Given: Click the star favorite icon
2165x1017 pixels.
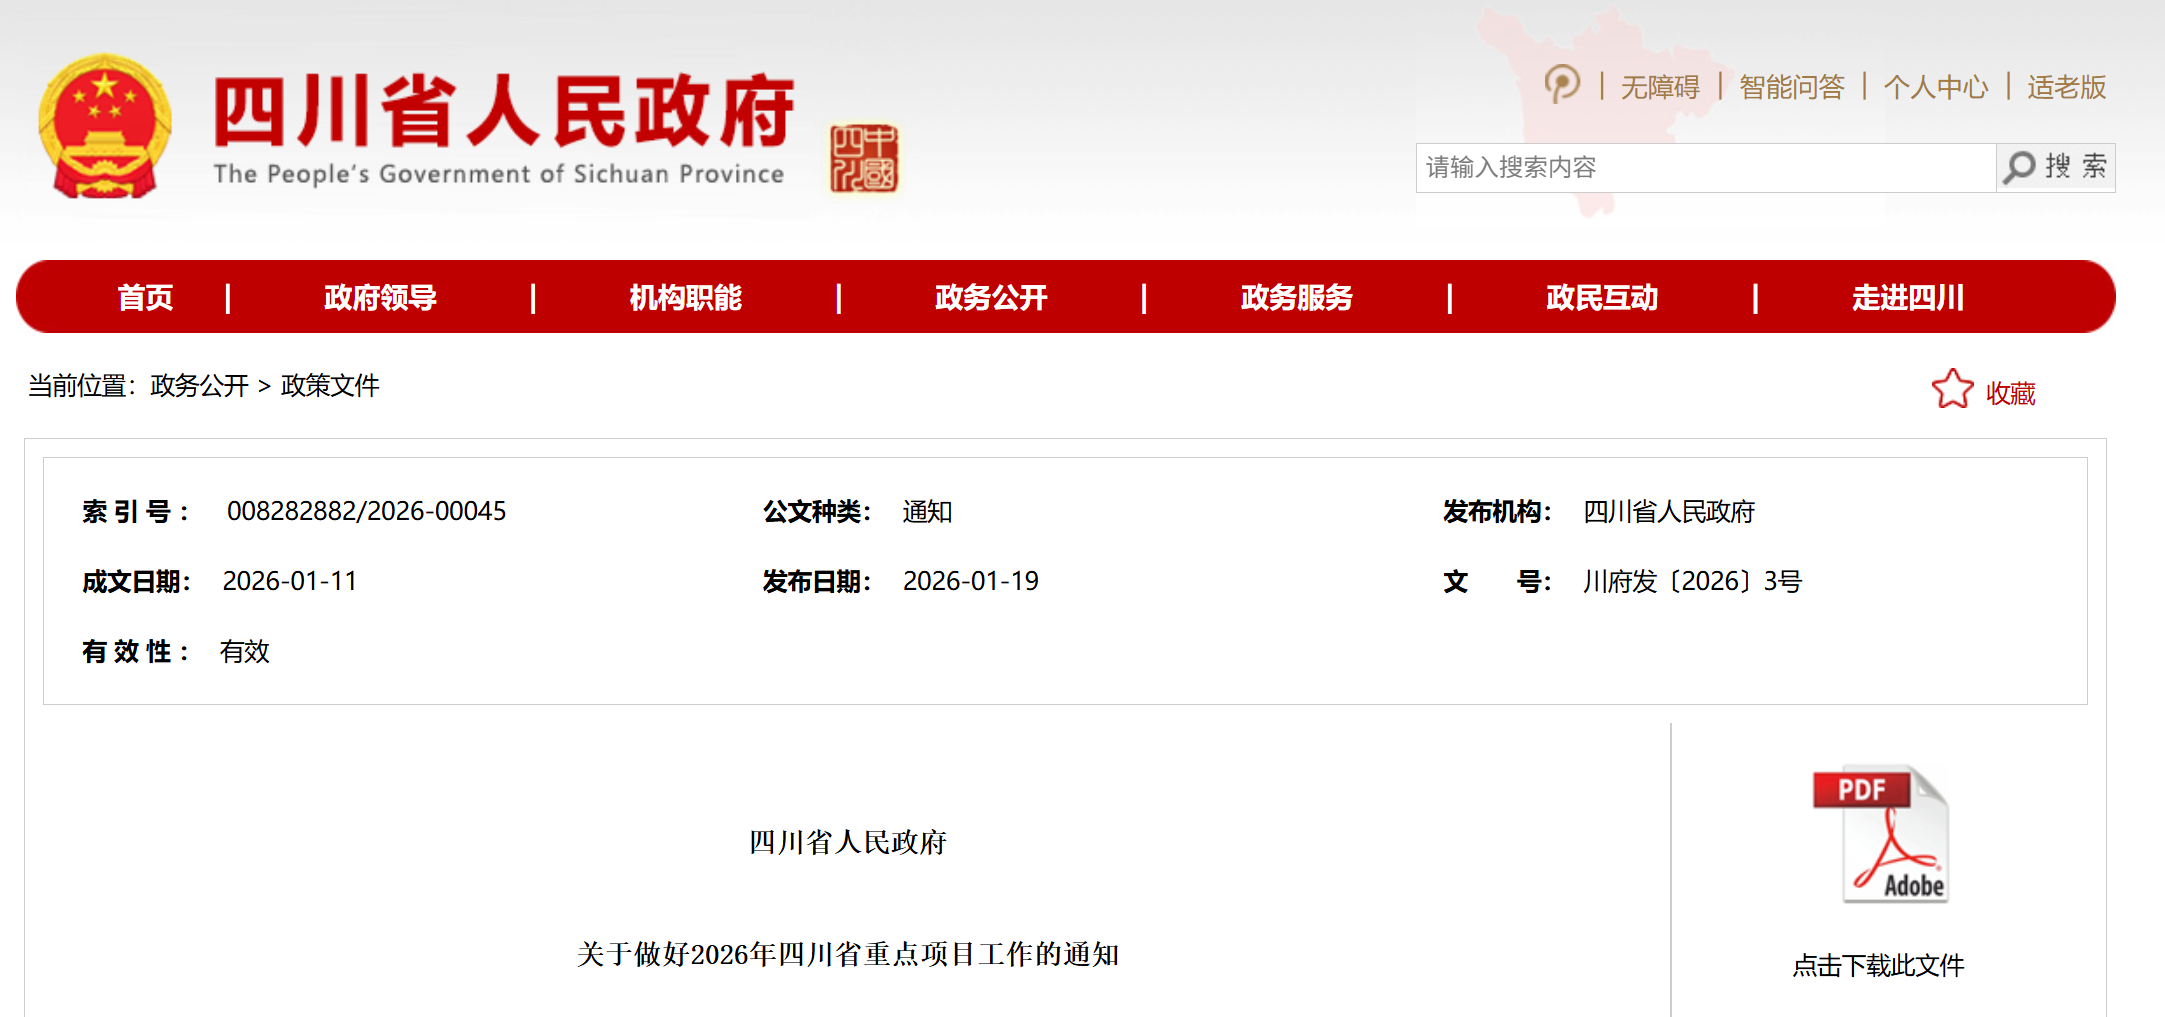Looking at the screenshot, I should 1951,390.
